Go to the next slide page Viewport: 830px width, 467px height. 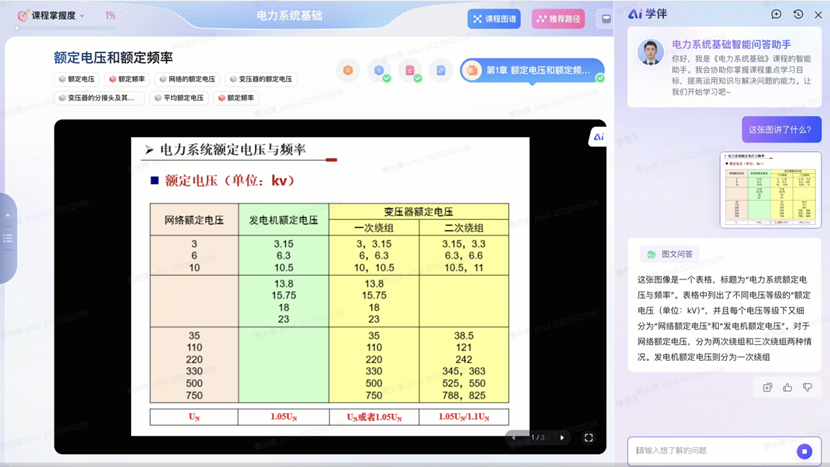point(562,437)
